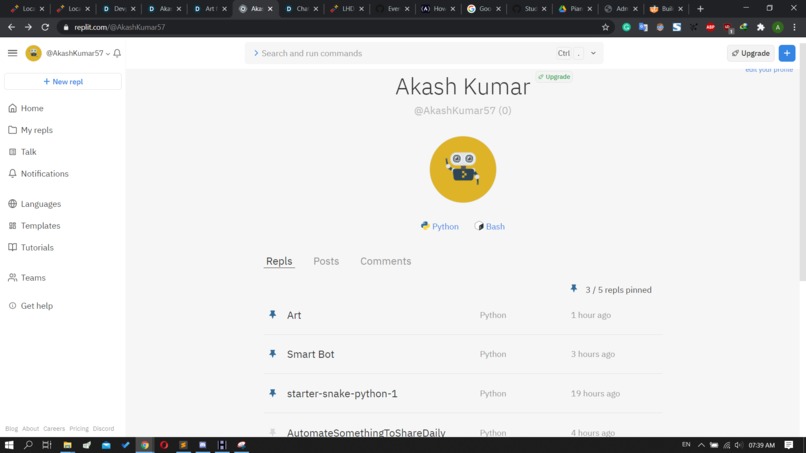Open Teams in sidebar
This screenshot has height=453, width=806.
click(27, 278)
